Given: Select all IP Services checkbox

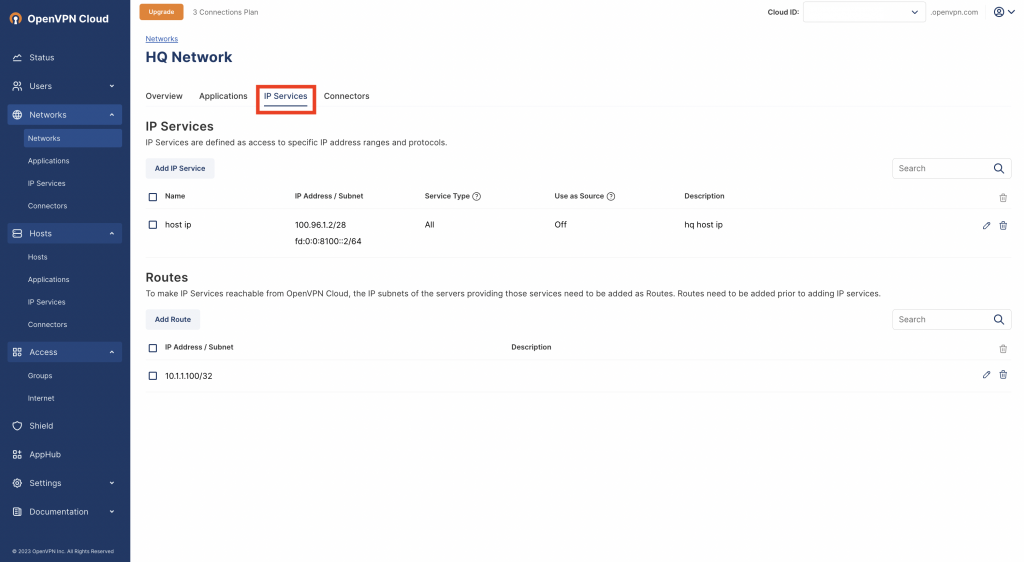Looking at the screenshot, I should coord(153,197).
